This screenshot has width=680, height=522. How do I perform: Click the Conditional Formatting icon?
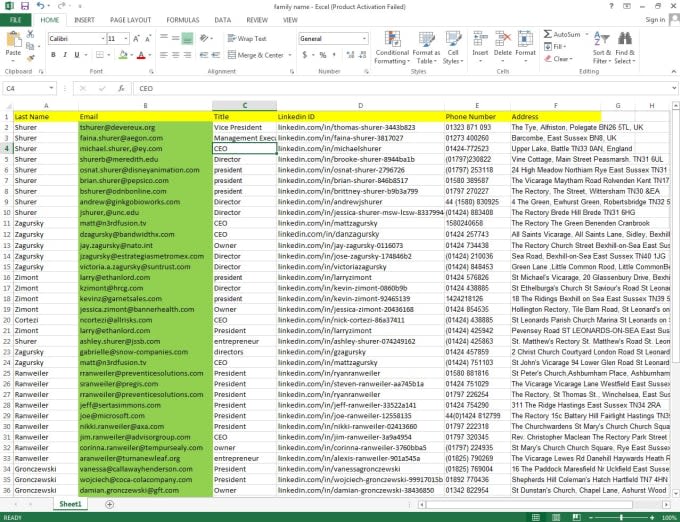pyautogui.click(x=392, y=39)
